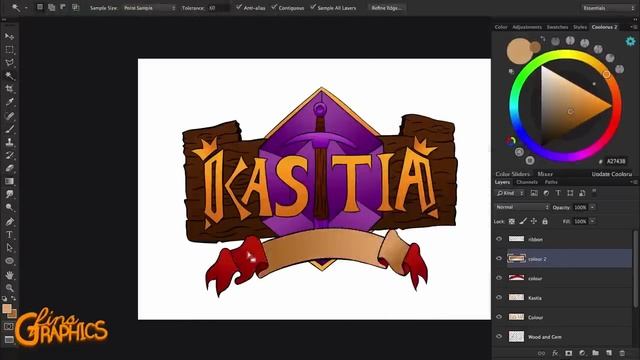Select the Crop tool
This screenshot has width=640, height=360.
pos(9,89)
